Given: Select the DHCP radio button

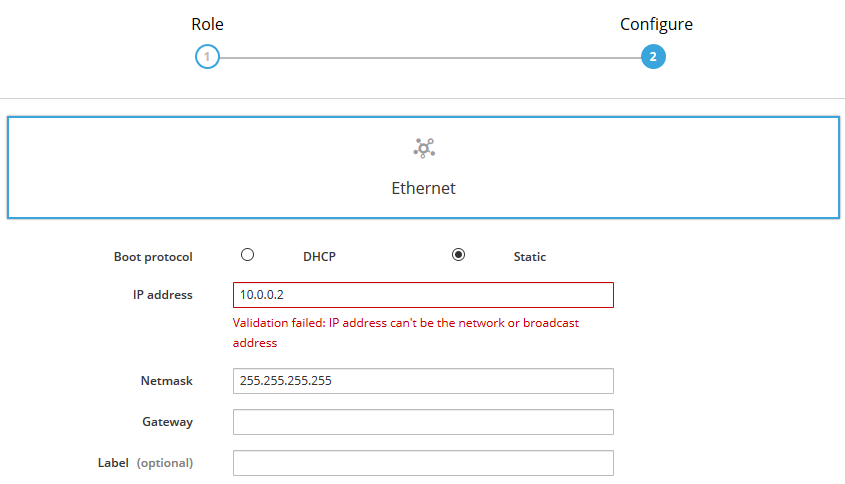Looking at the screenshot, I should coord(248,255).
